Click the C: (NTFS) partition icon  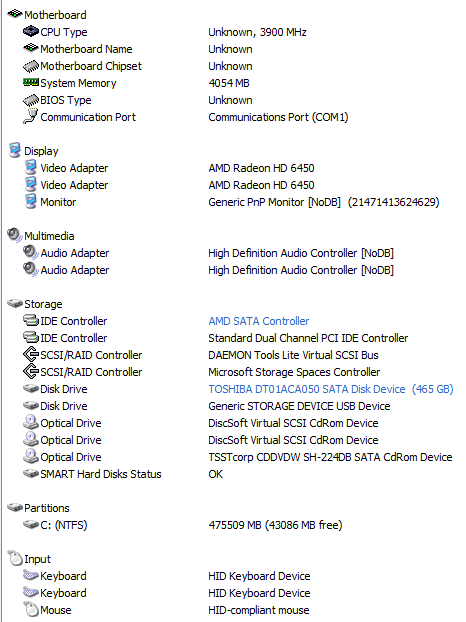point(31,524)
